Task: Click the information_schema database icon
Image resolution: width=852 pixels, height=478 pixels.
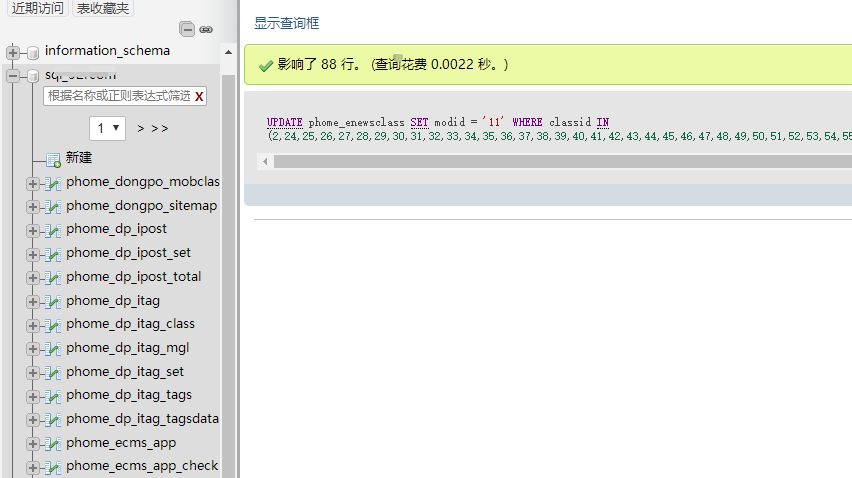Action: [x=32, y=52]
